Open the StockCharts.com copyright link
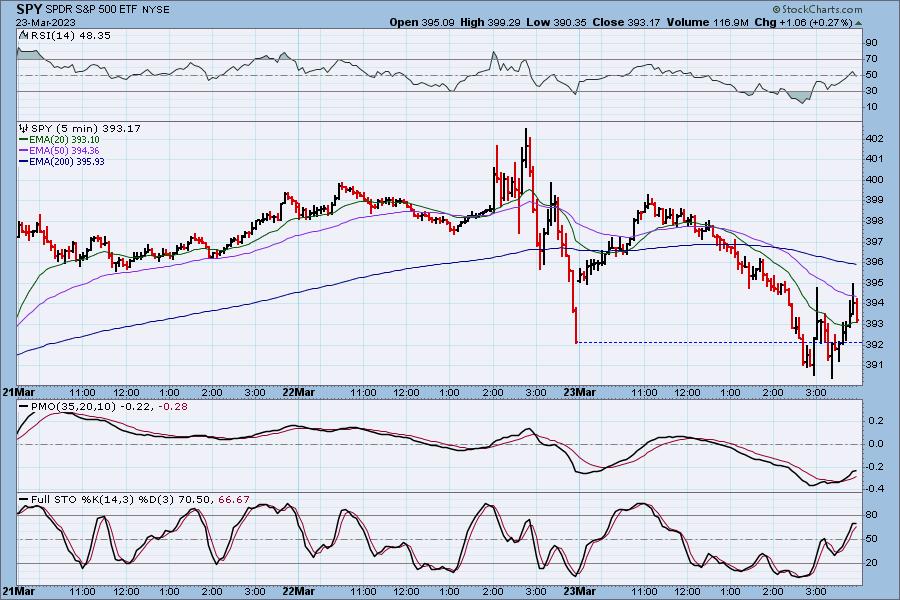This screenshot has width=900, height=600. click(x=817, y=9)
